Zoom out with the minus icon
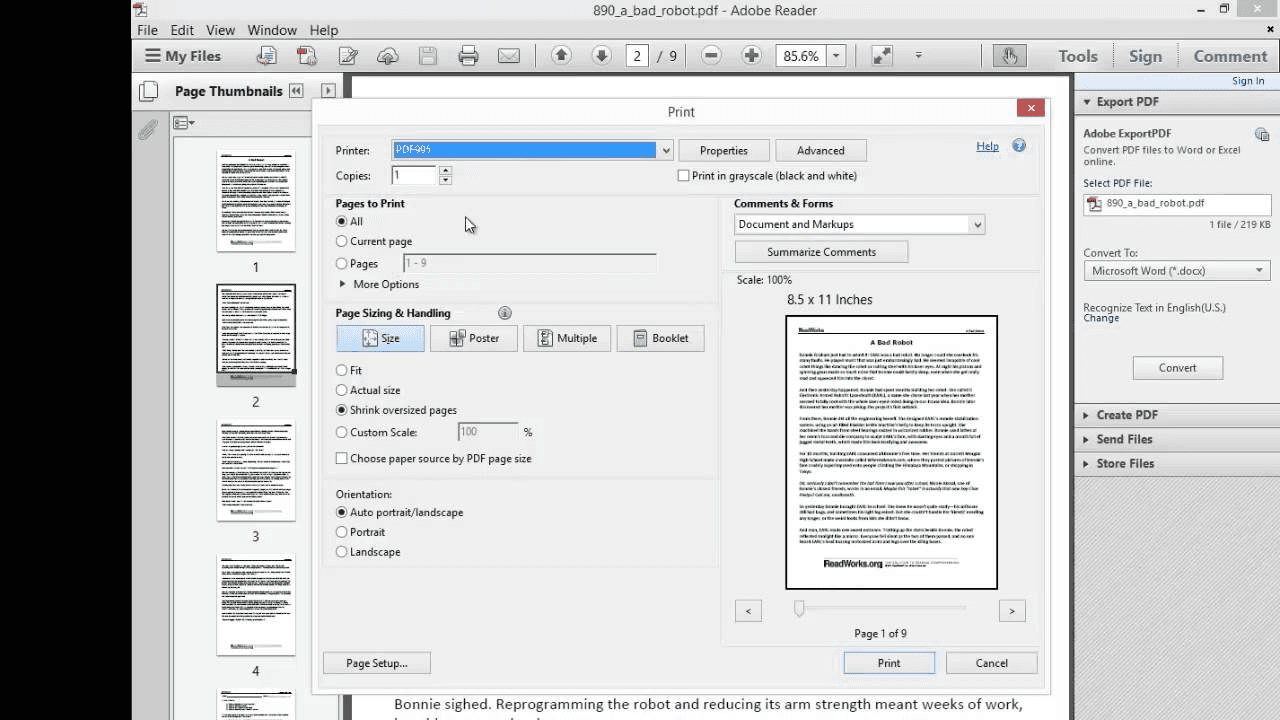The image size is (1280, 720). coord(711,56)
